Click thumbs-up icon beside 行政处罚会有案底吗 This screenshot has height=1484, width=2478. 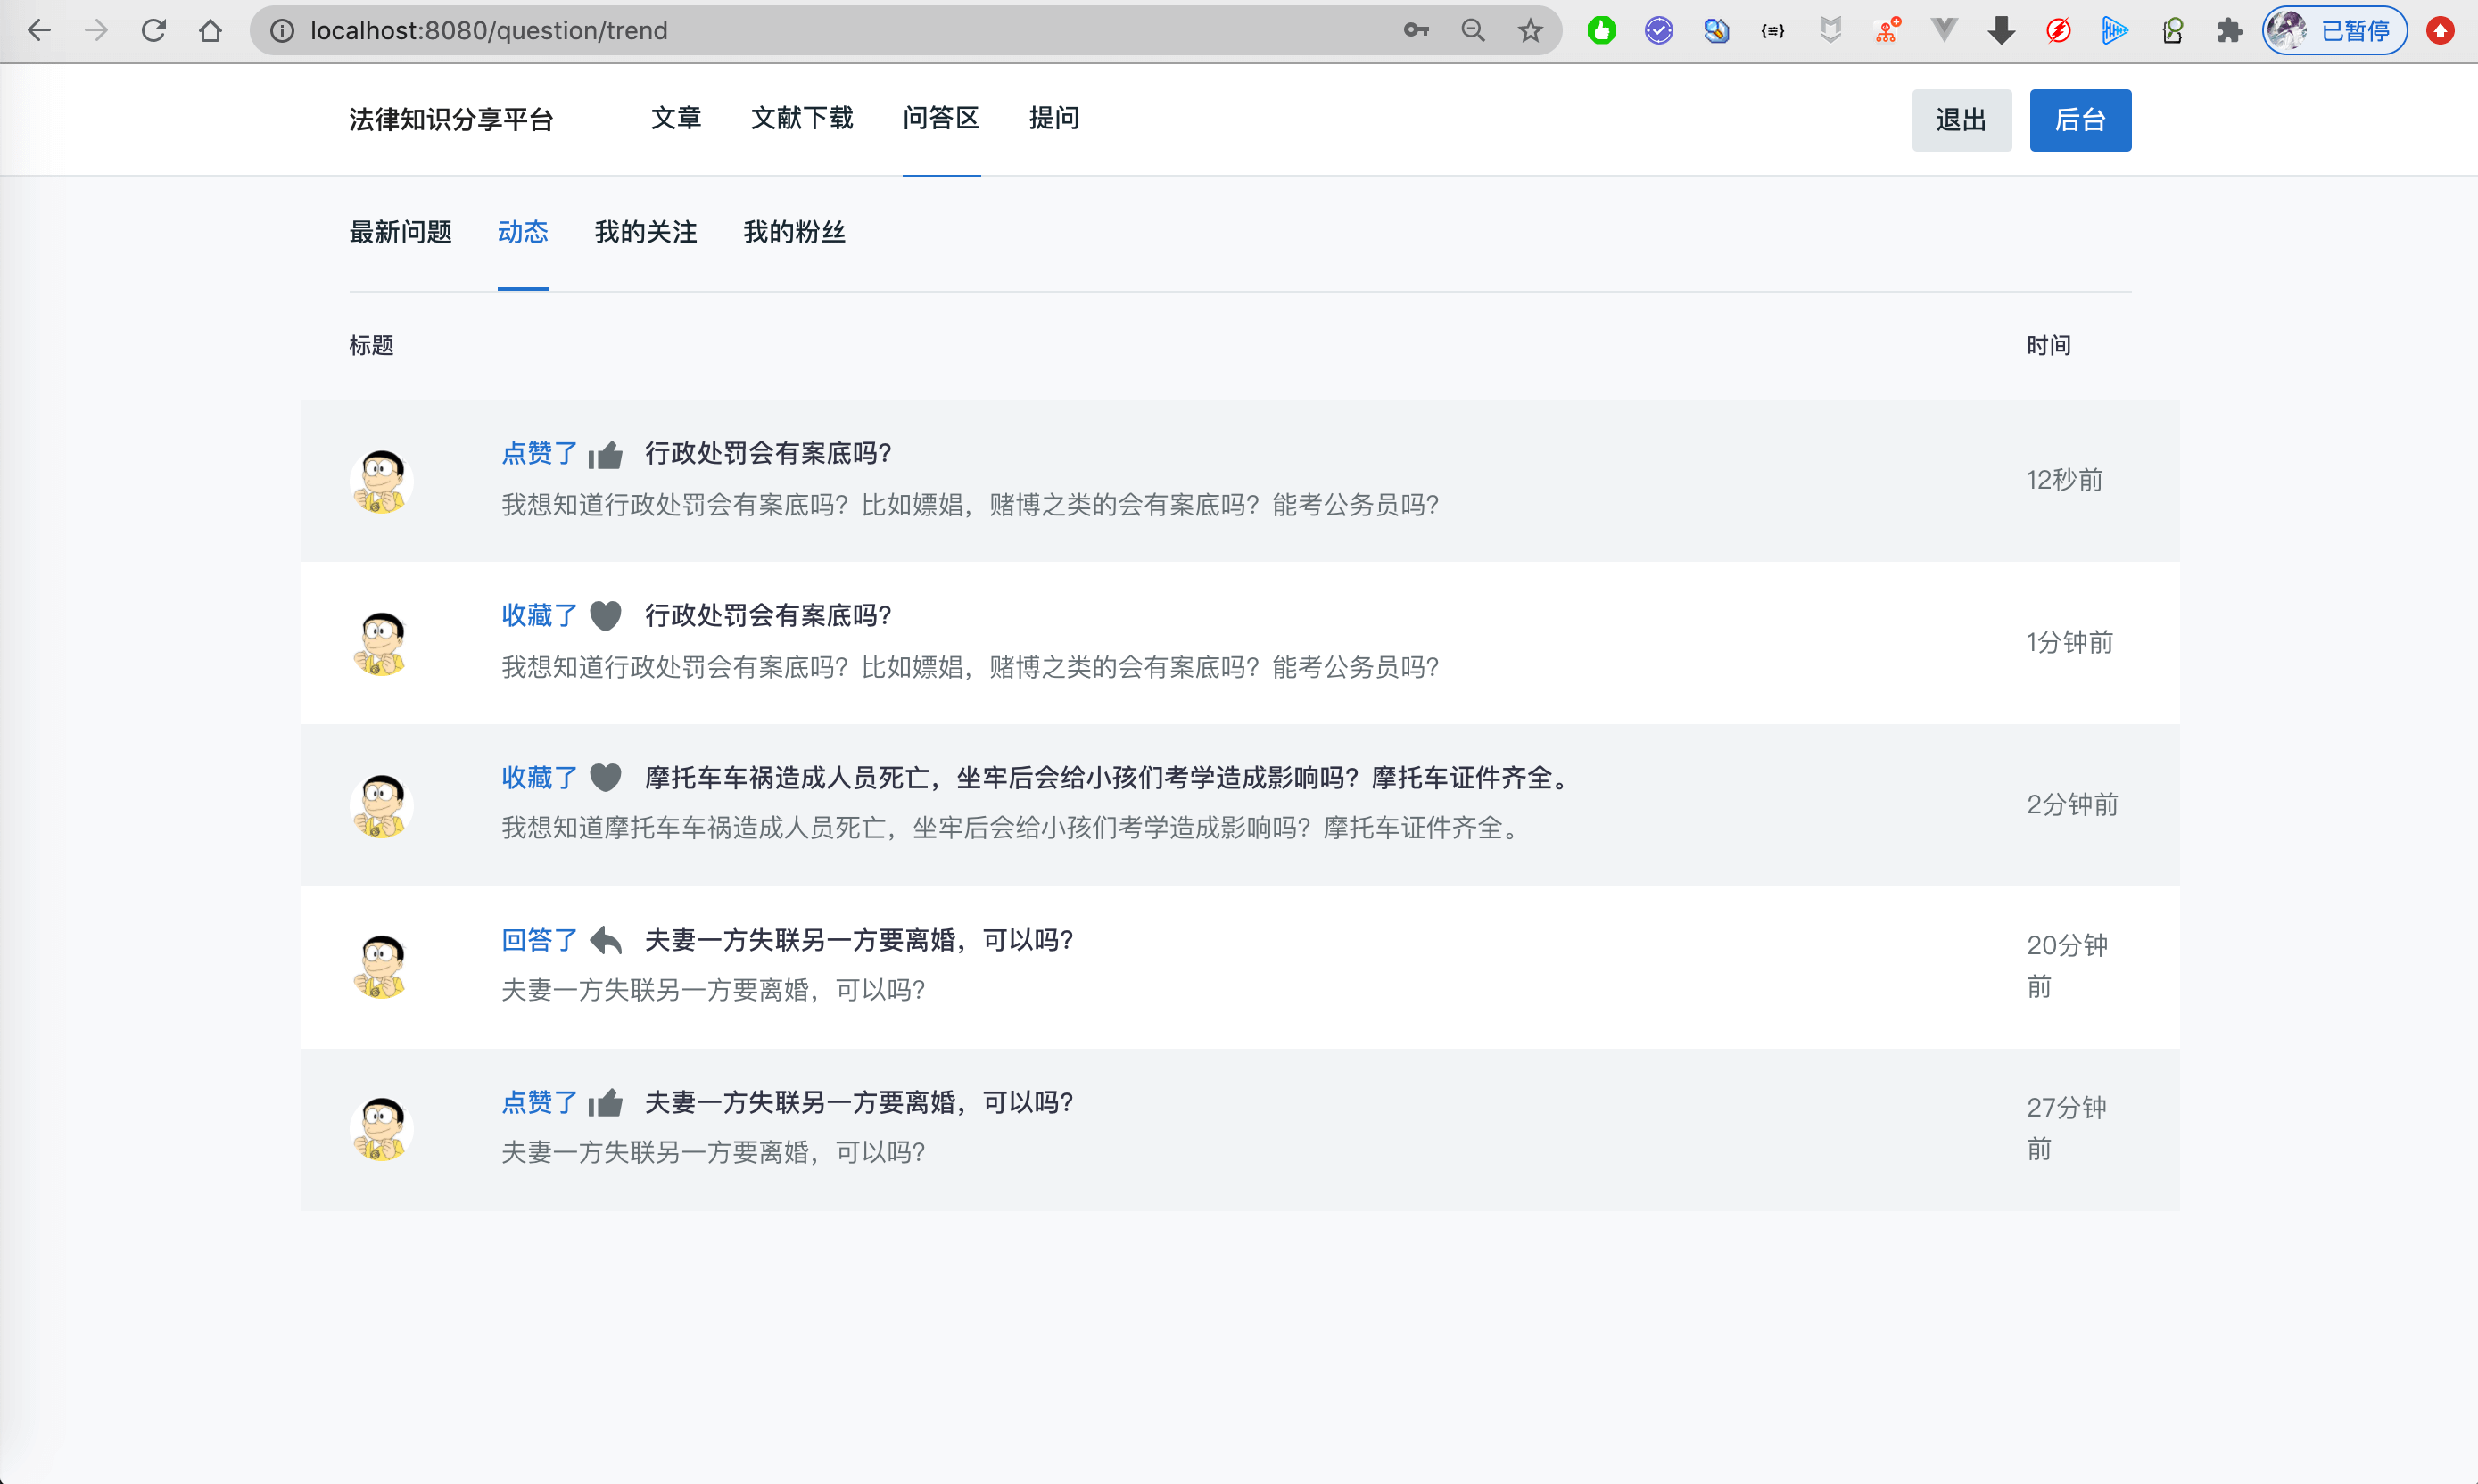coord(605,455)
